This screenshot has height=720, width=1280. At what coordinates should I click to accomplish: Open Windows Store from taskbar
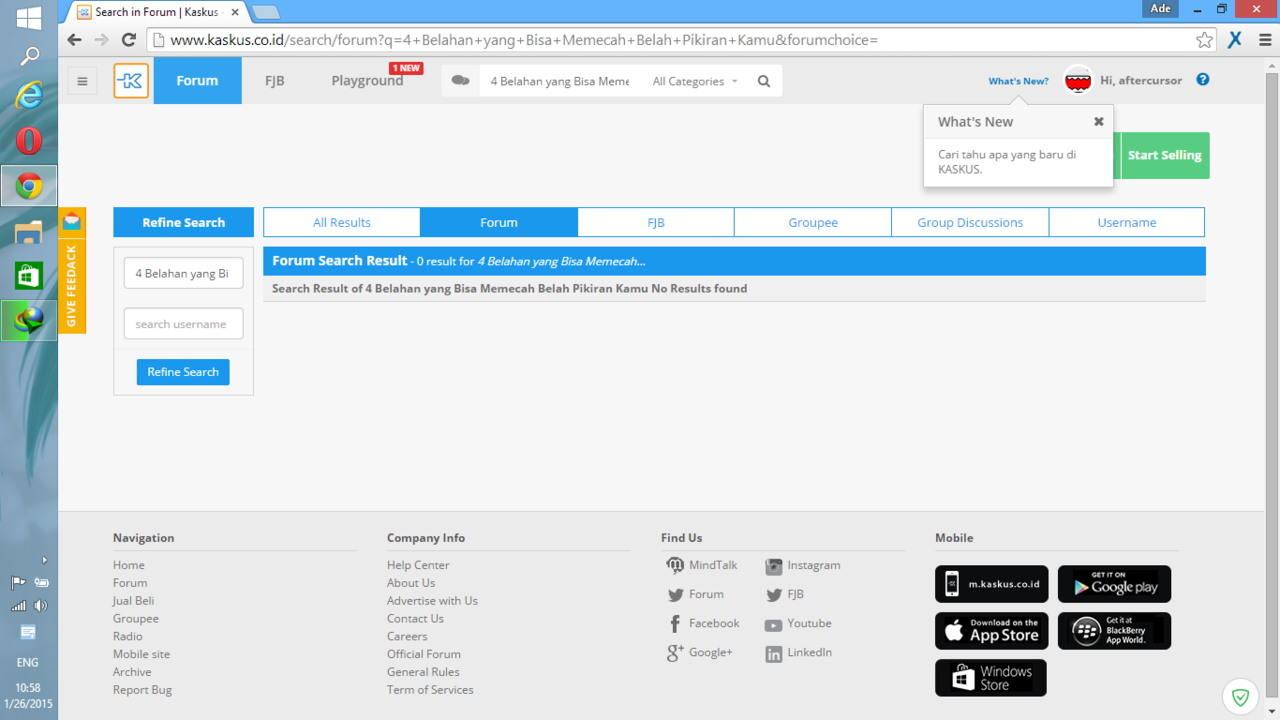click(x=29, y=276)
